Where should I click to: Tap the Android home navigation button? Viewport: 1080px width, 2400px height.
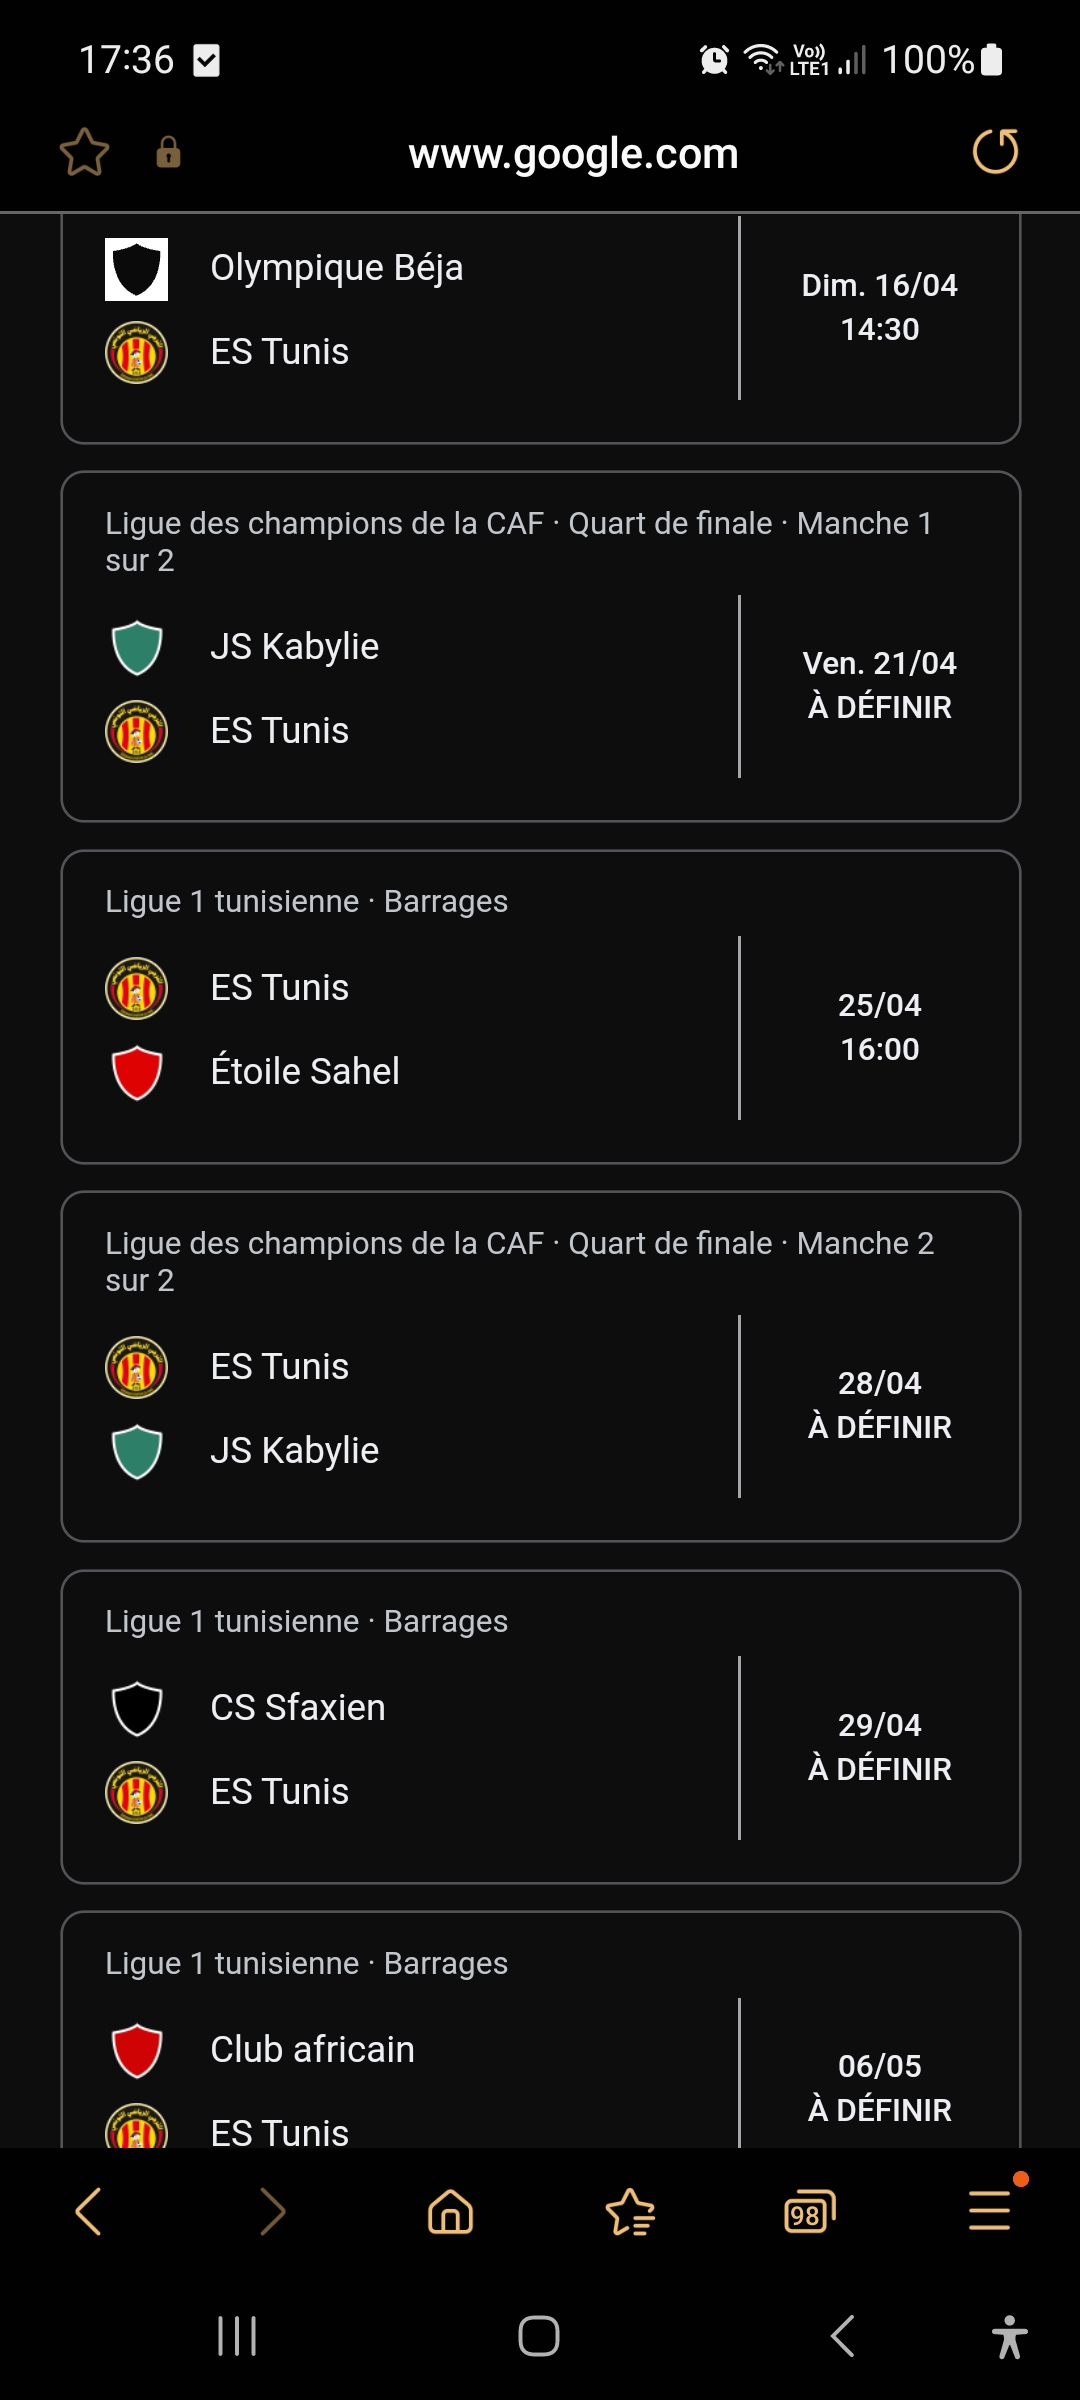[539, 2336]
